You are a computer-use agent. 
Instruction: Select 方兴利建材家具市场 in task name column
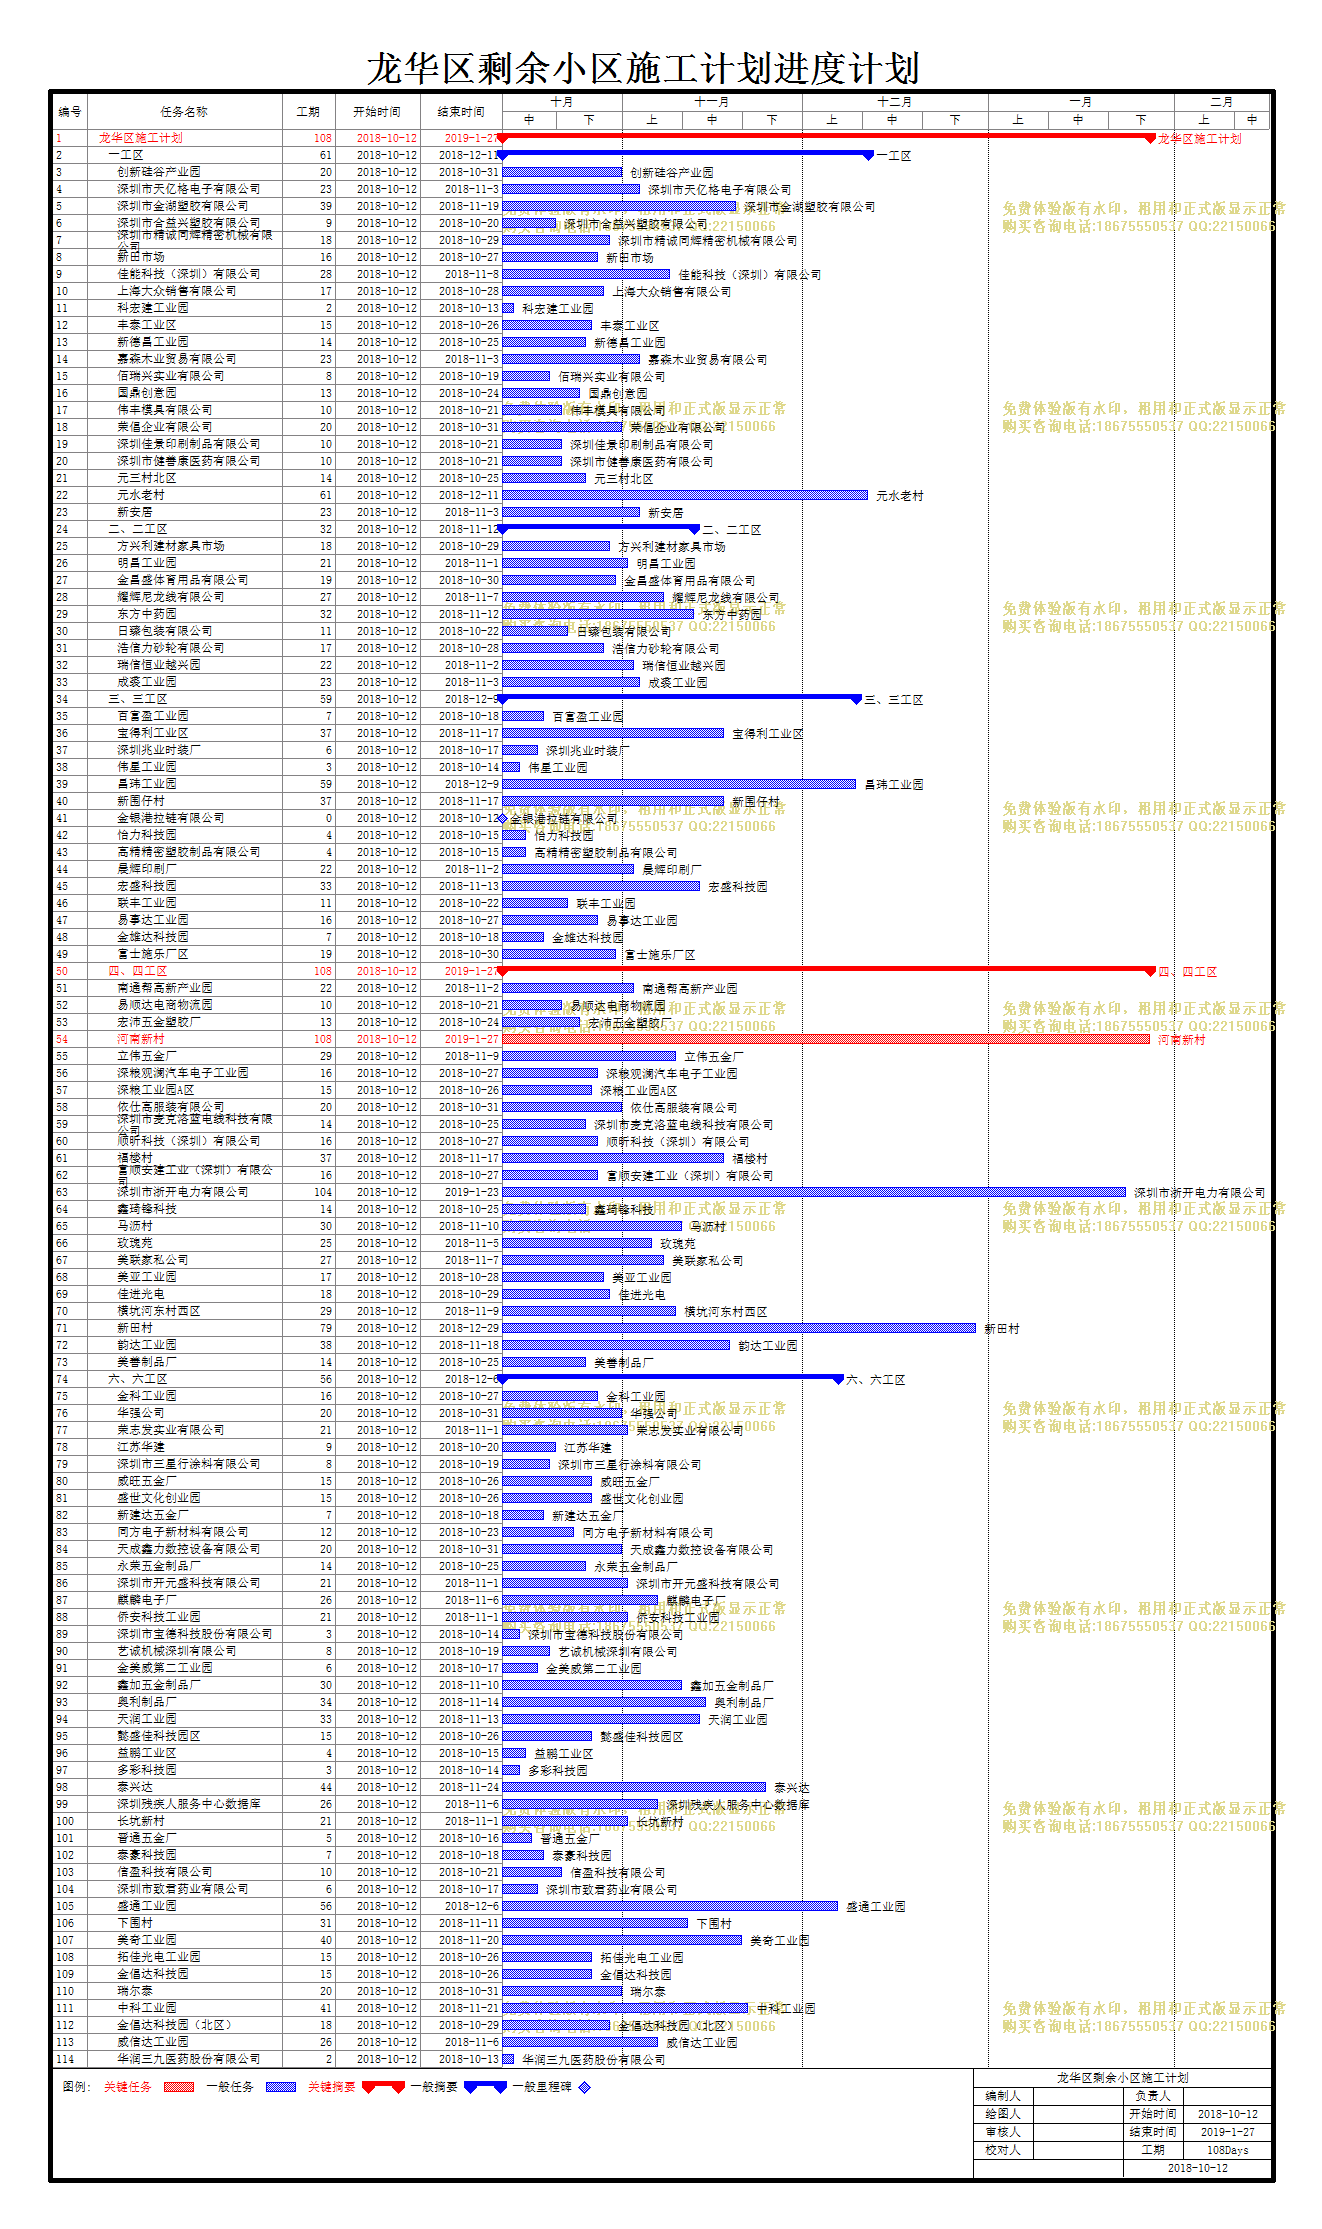pyautogui.click(x=170, y=546)
